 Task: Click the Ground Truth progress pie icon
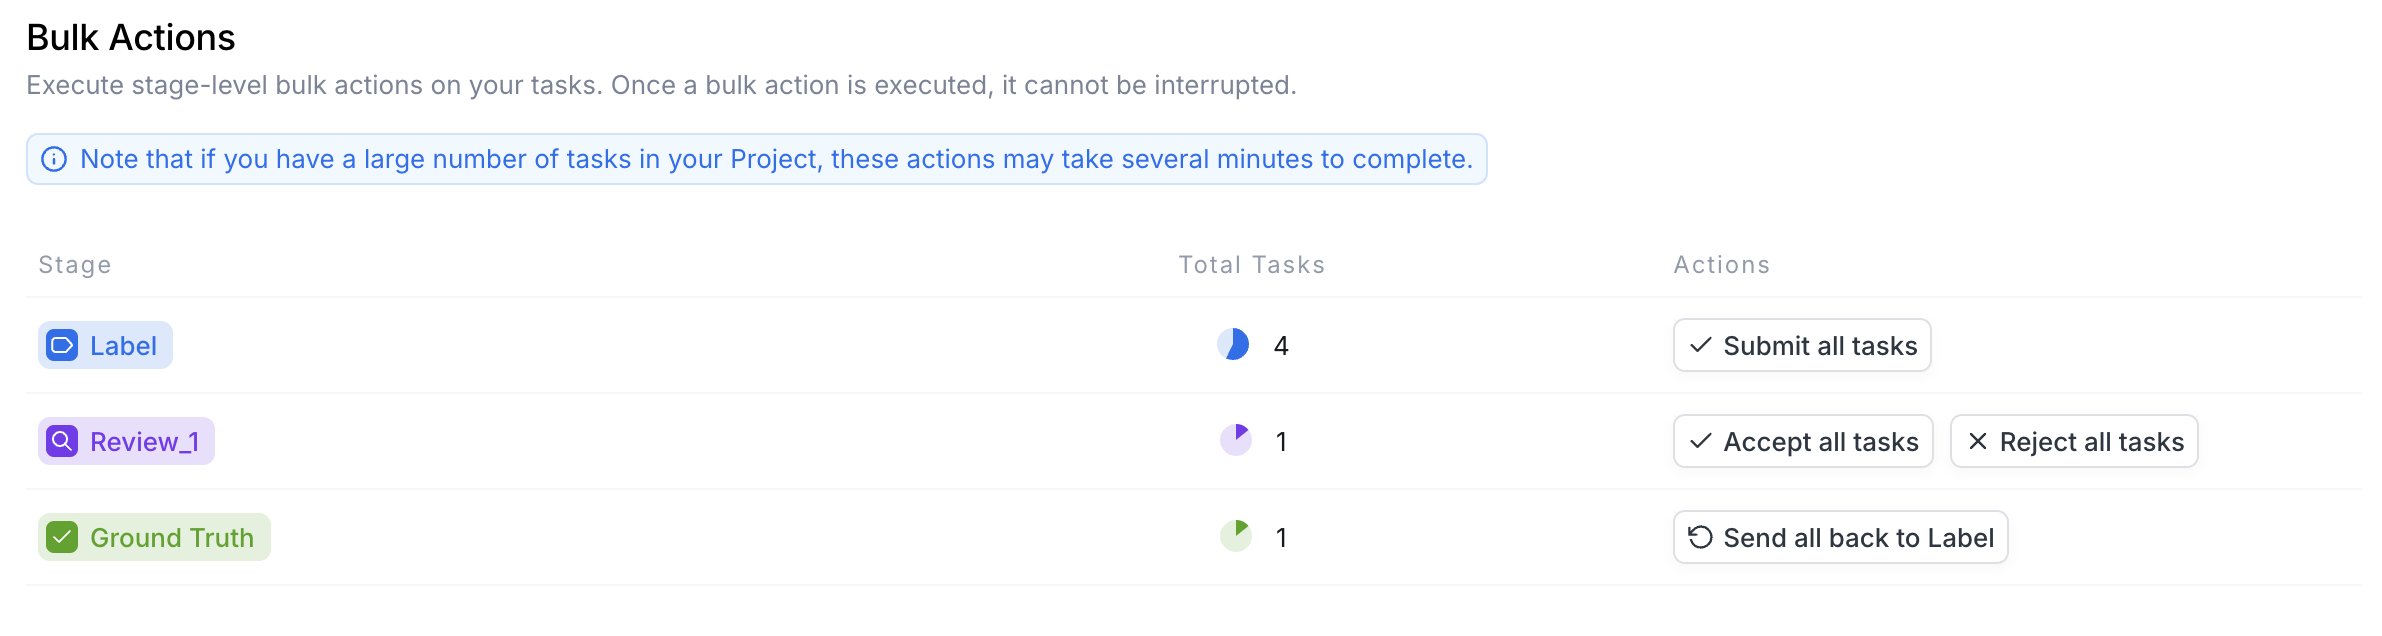point(1236,536)
